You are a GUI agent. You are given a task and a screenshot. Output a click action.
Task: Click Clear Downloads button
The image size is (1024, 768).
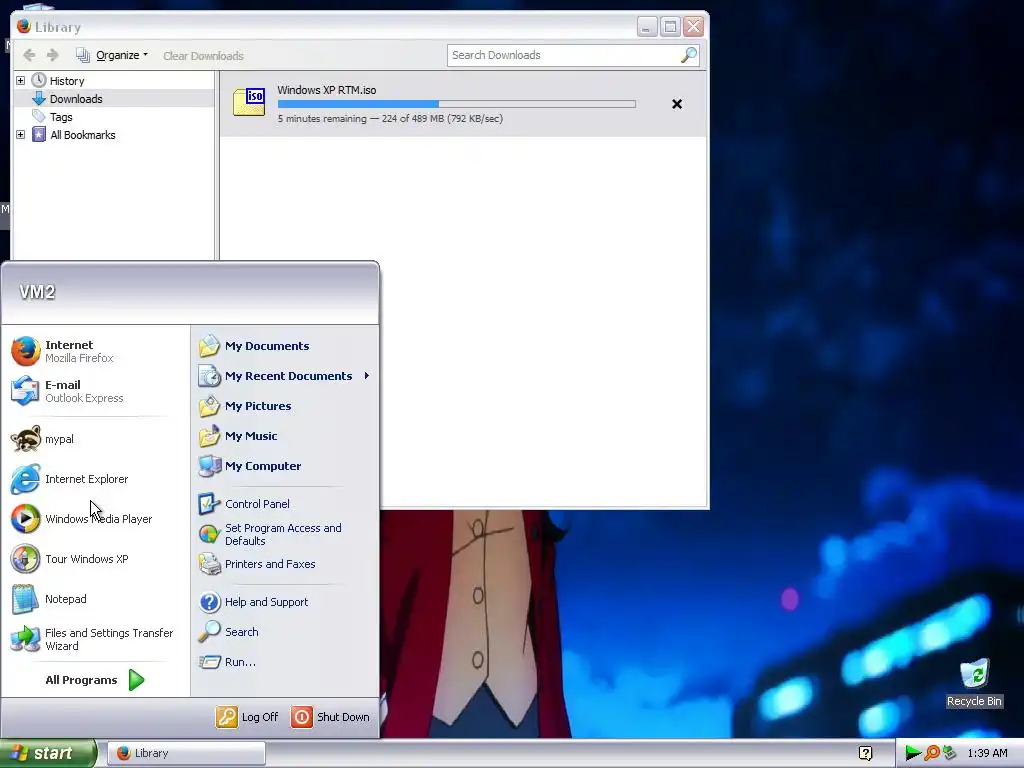tap(203, 56)
